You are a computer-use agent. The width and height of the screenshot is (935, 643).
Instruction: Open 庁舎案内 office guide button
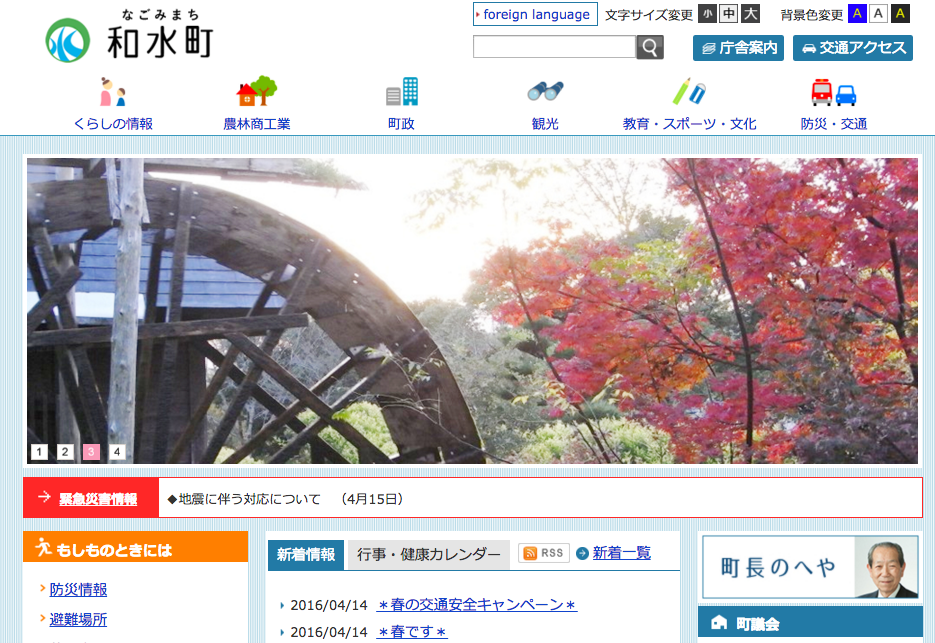(x=738, y=48)
